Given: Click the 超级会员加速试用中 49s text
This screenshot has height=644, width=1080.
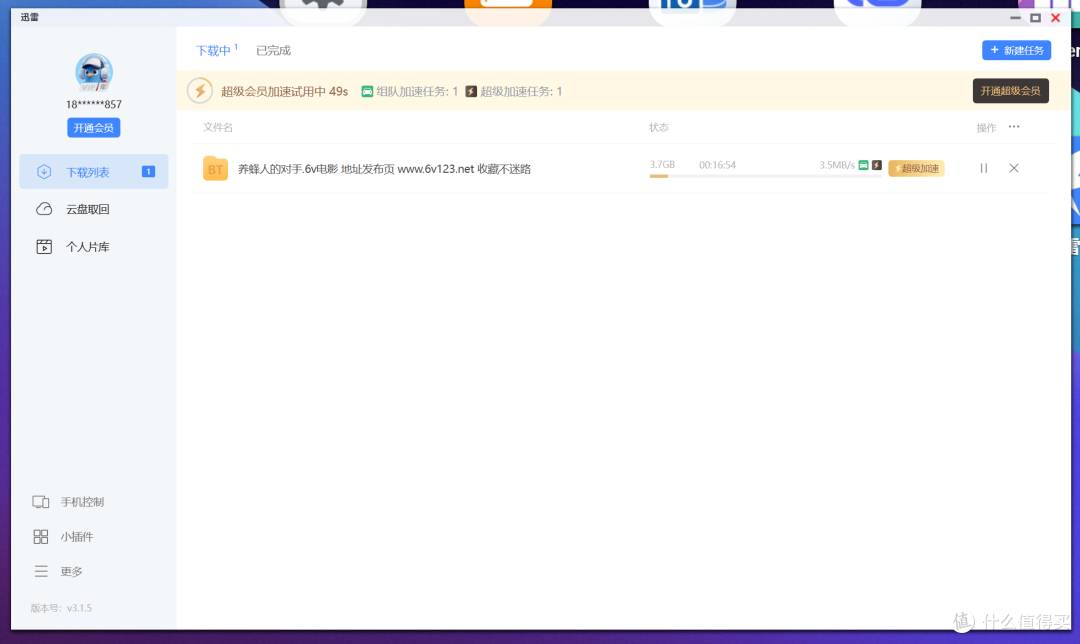Looking at the screenshot, I should pyautogui.click(x=284, y=92).
